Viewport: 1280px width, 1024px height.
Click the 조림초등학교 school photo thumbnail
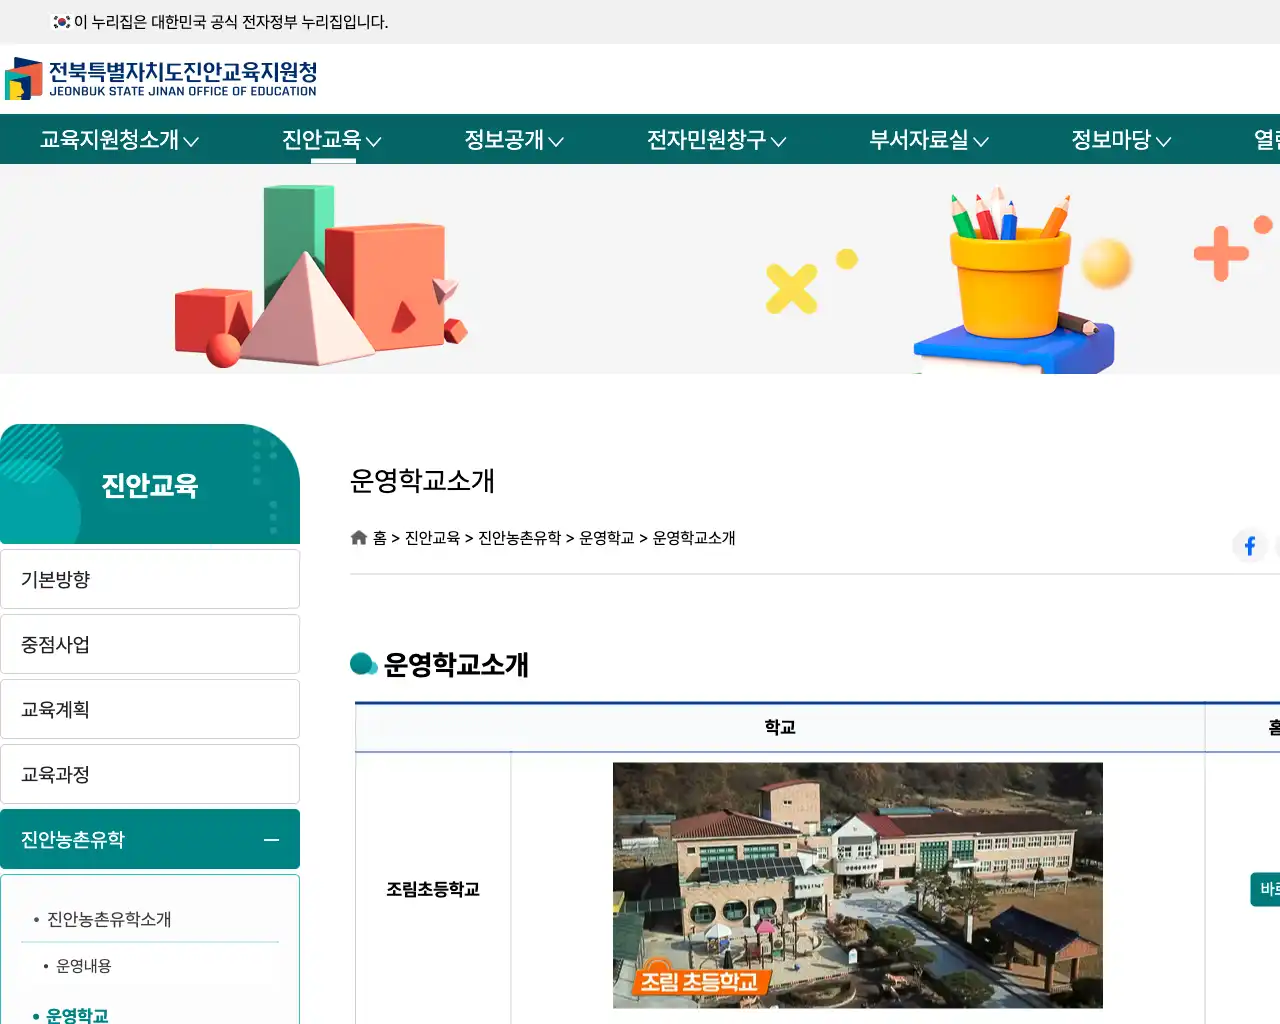point(857,885)
